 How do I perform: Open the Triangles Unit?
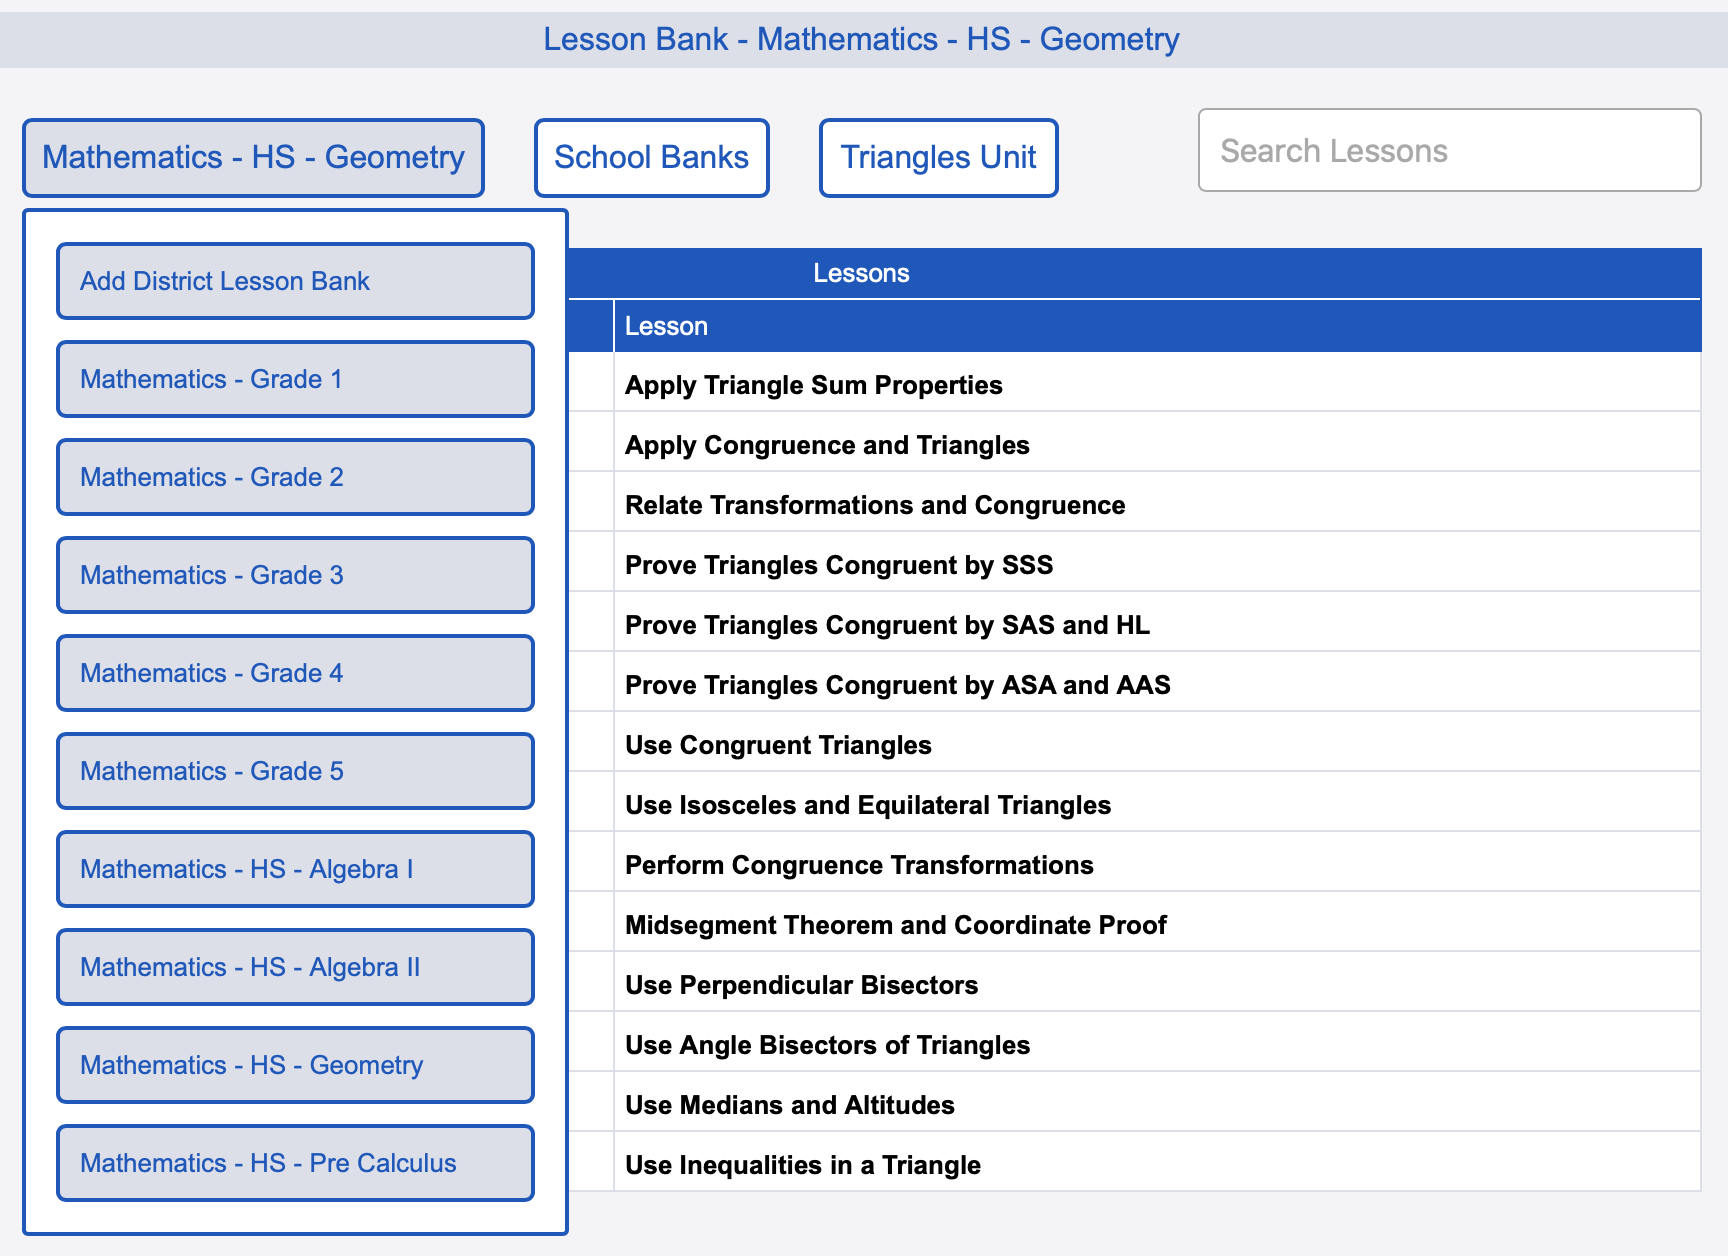pyautogui.click(x=937, y=157)
